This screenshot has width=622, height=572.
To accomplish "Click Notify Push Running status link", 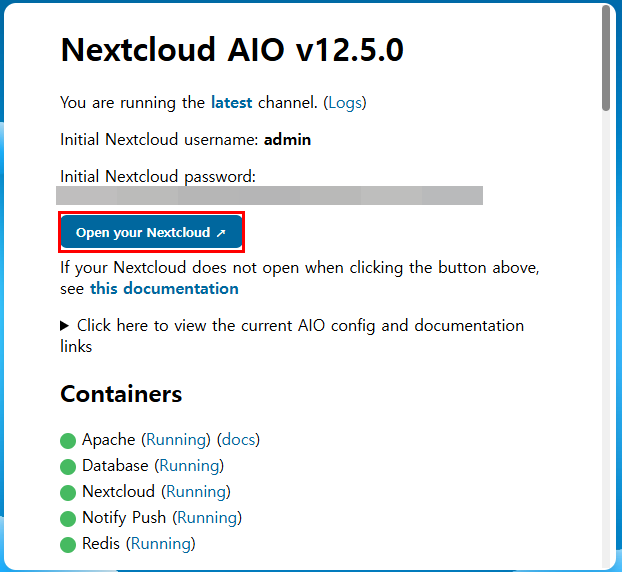I will point(208,517).
